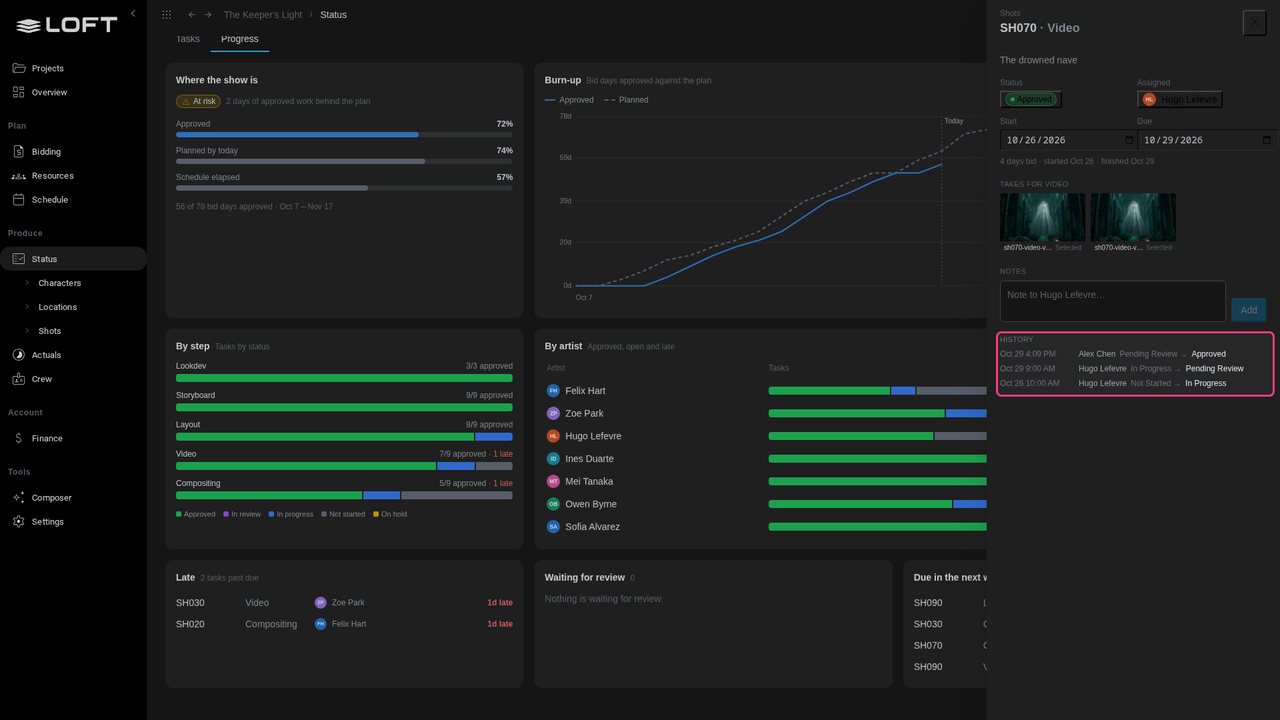Open the Schedule page

coord(73,200)
